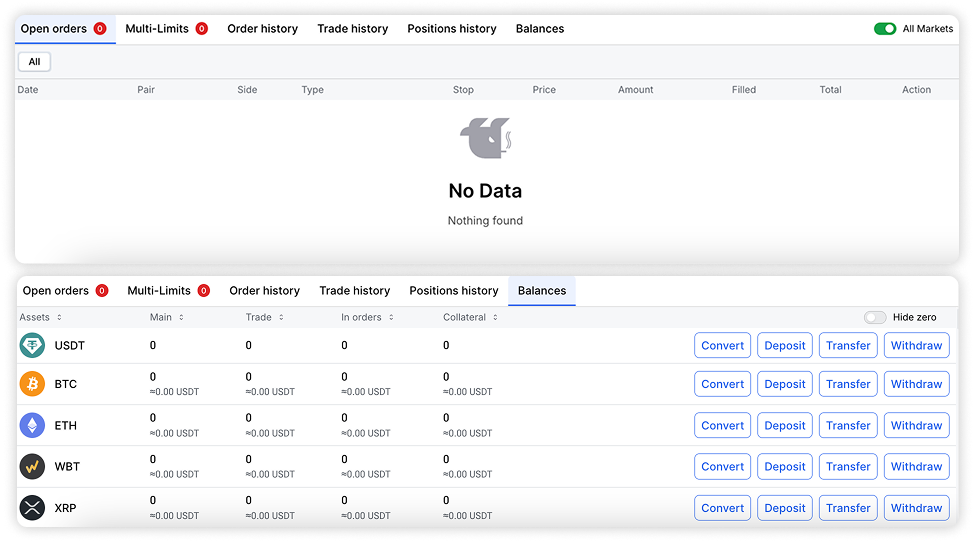The image size is (974, 542).
Task: Enable the Hide zero toggle
Action: (876, 317)
